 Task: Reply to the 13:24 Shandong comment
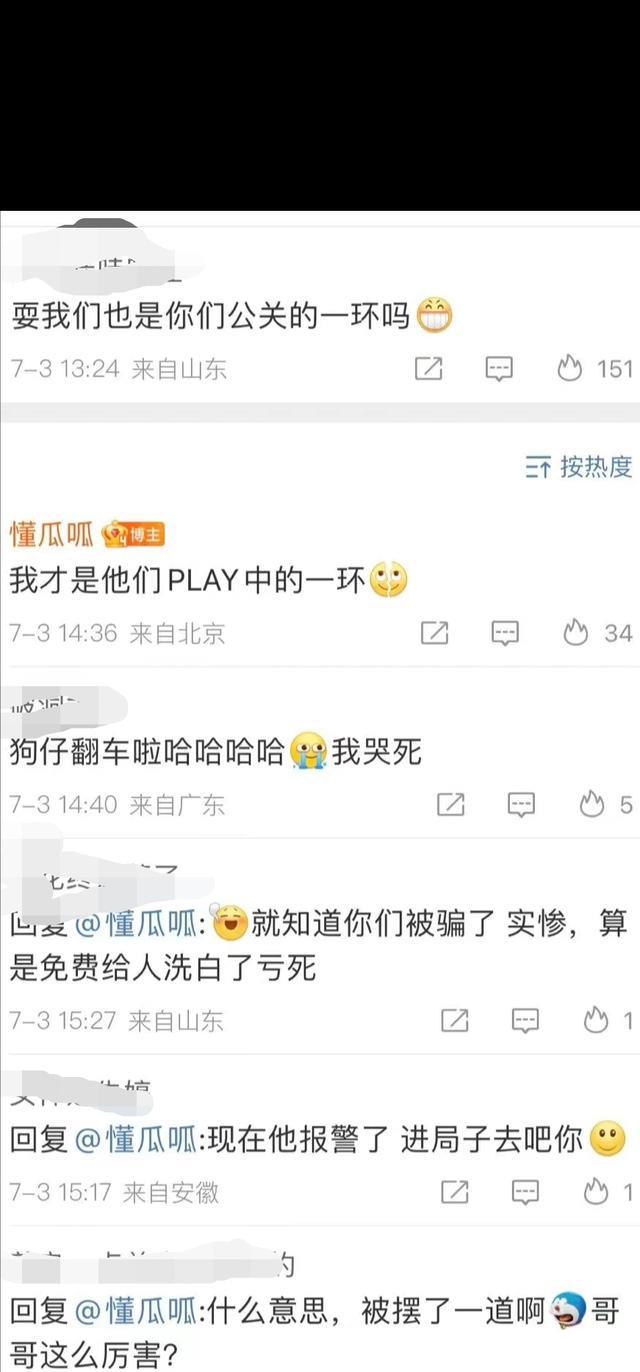[499, 369]
